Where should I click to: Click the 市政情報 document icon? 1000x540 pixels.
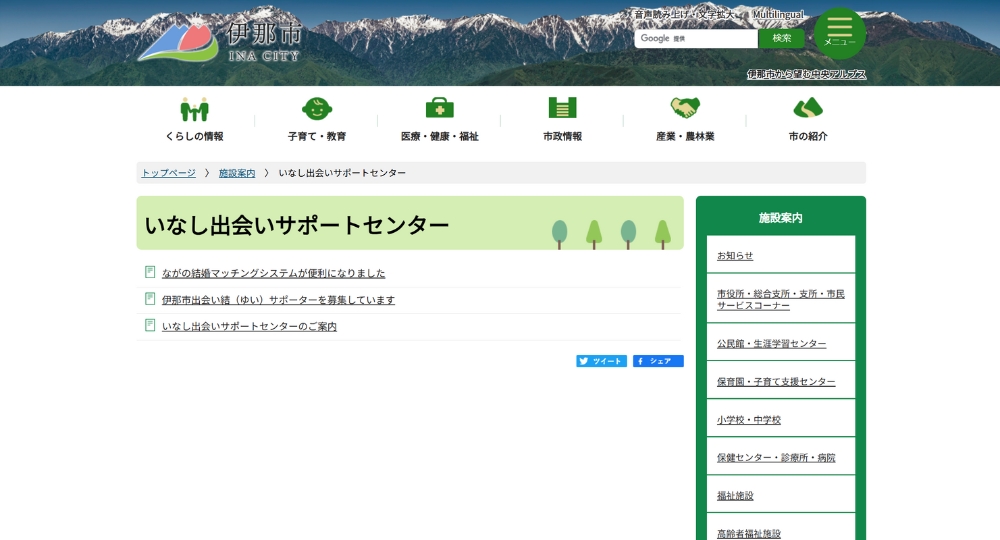click(x=562, y=107)
